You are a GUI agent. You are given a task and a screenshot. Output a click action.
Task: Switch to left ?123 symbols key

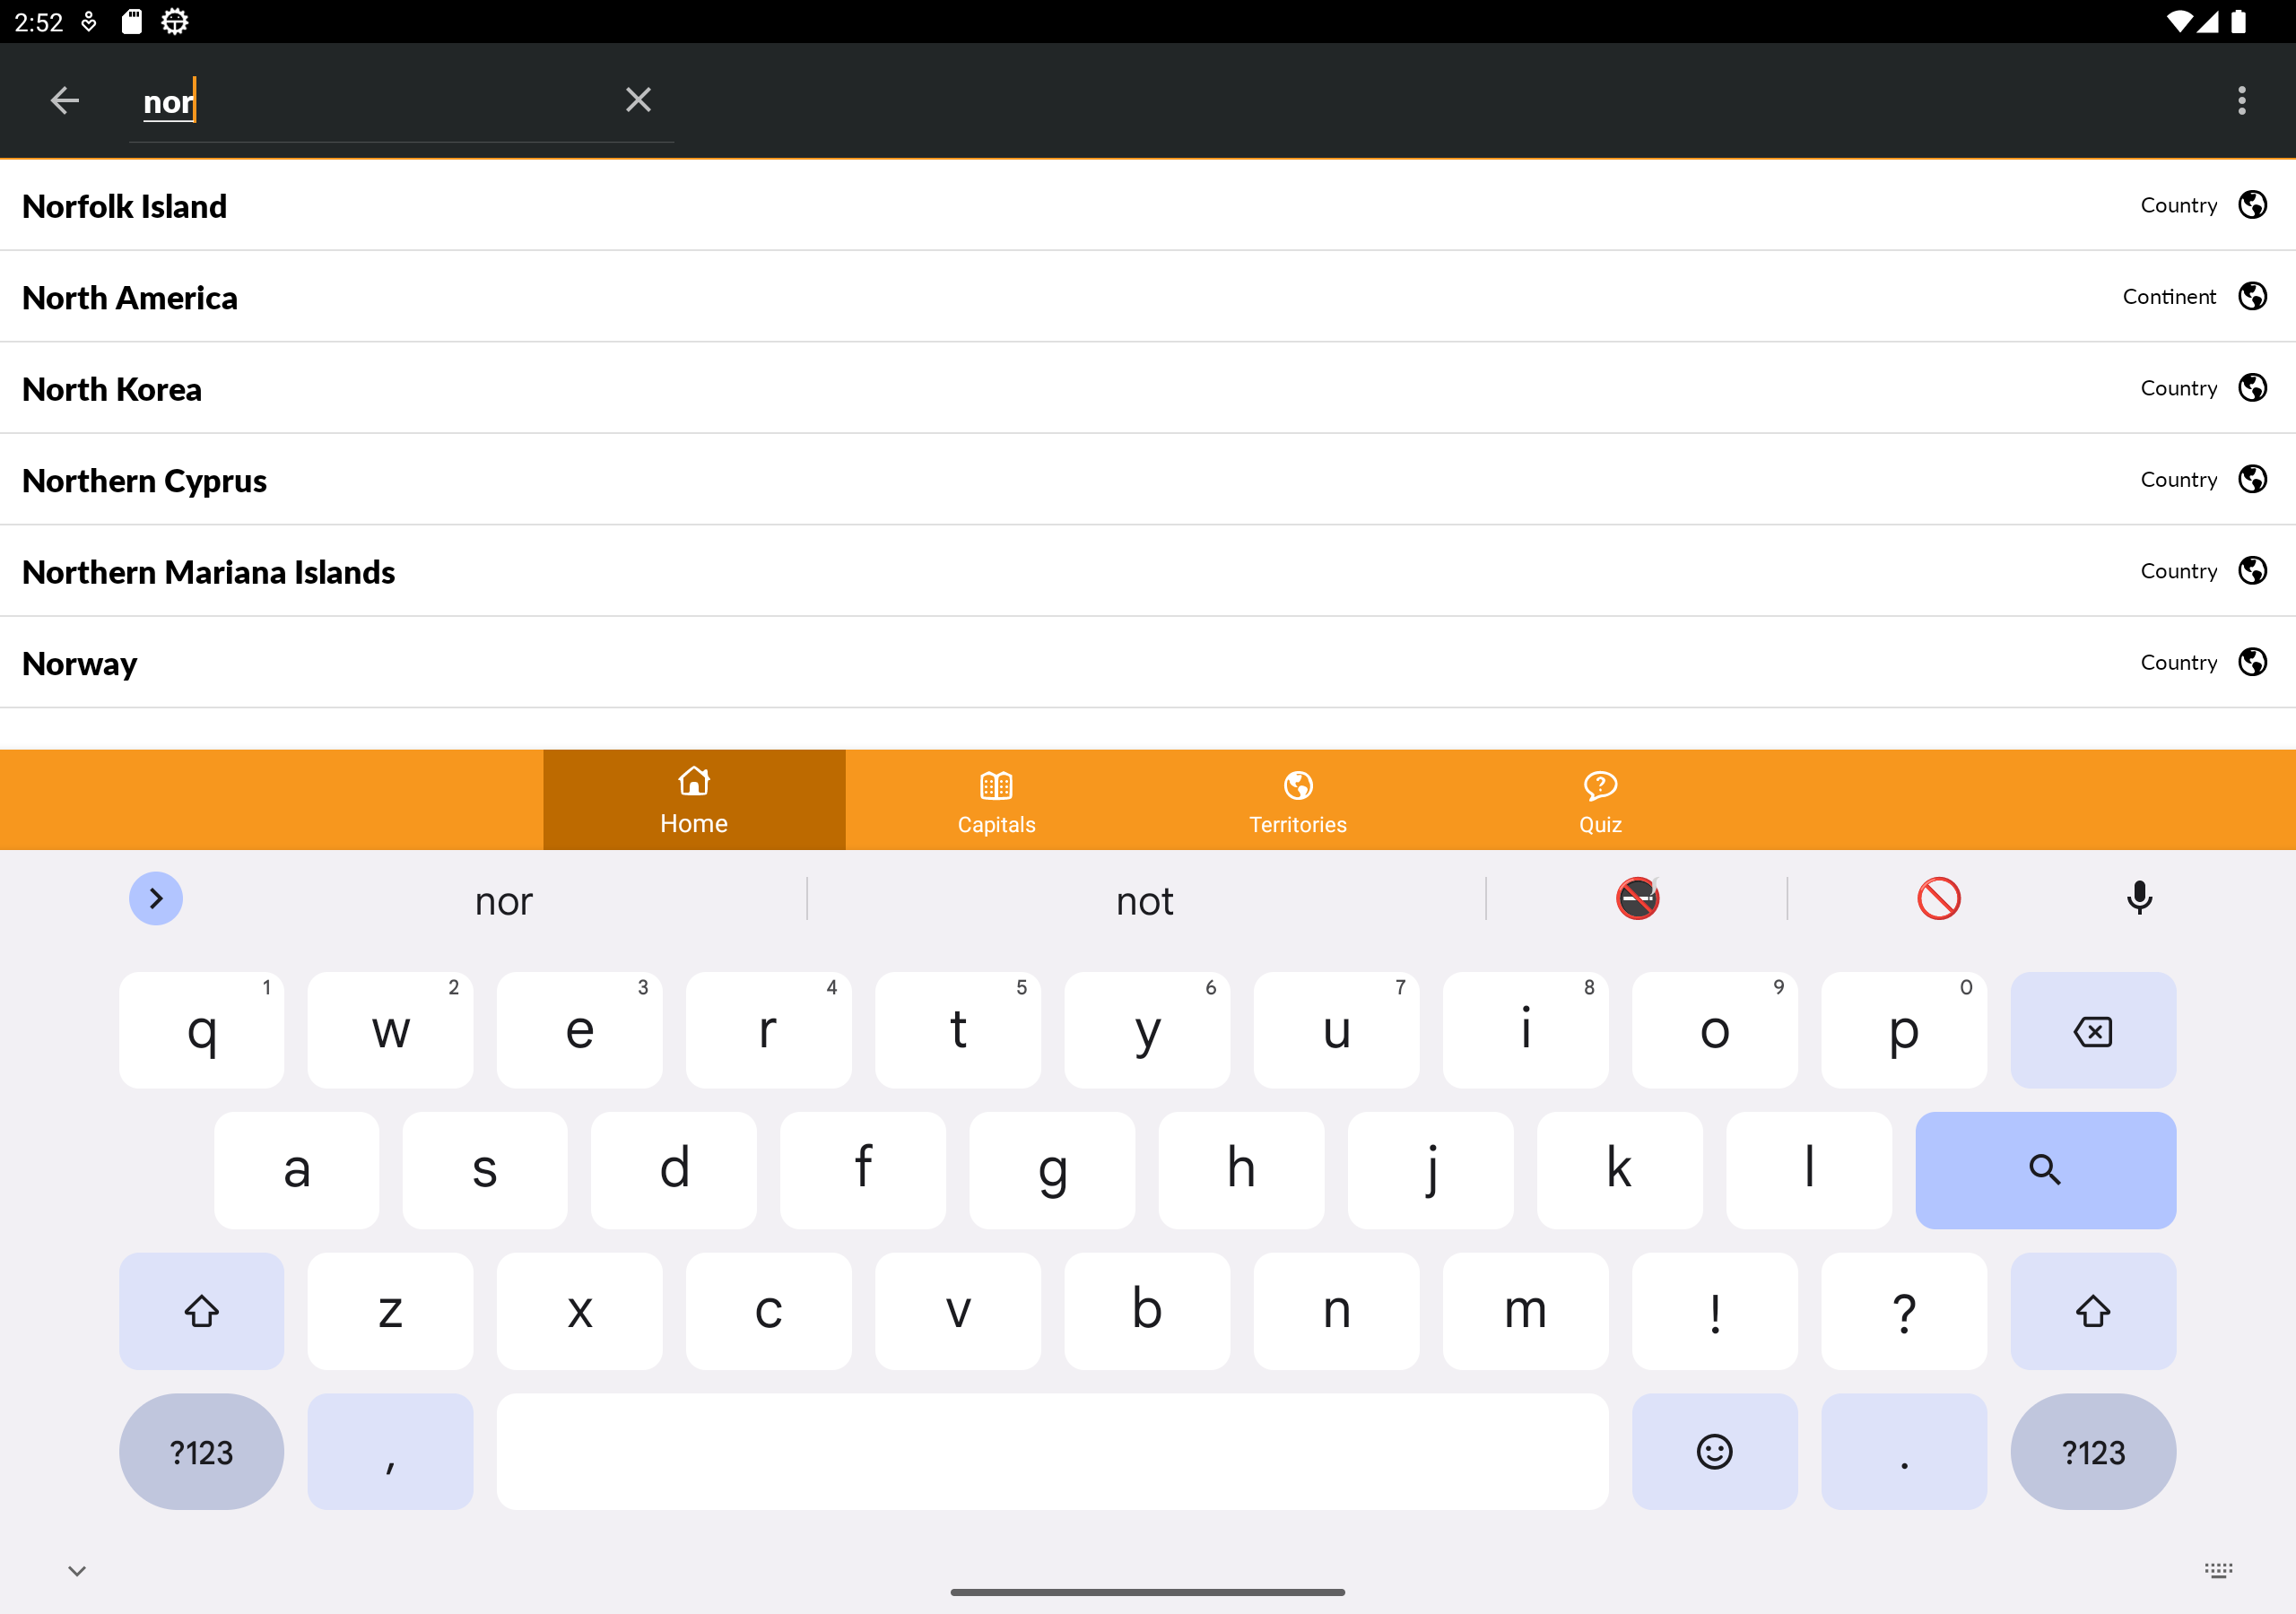[201, 1451]
